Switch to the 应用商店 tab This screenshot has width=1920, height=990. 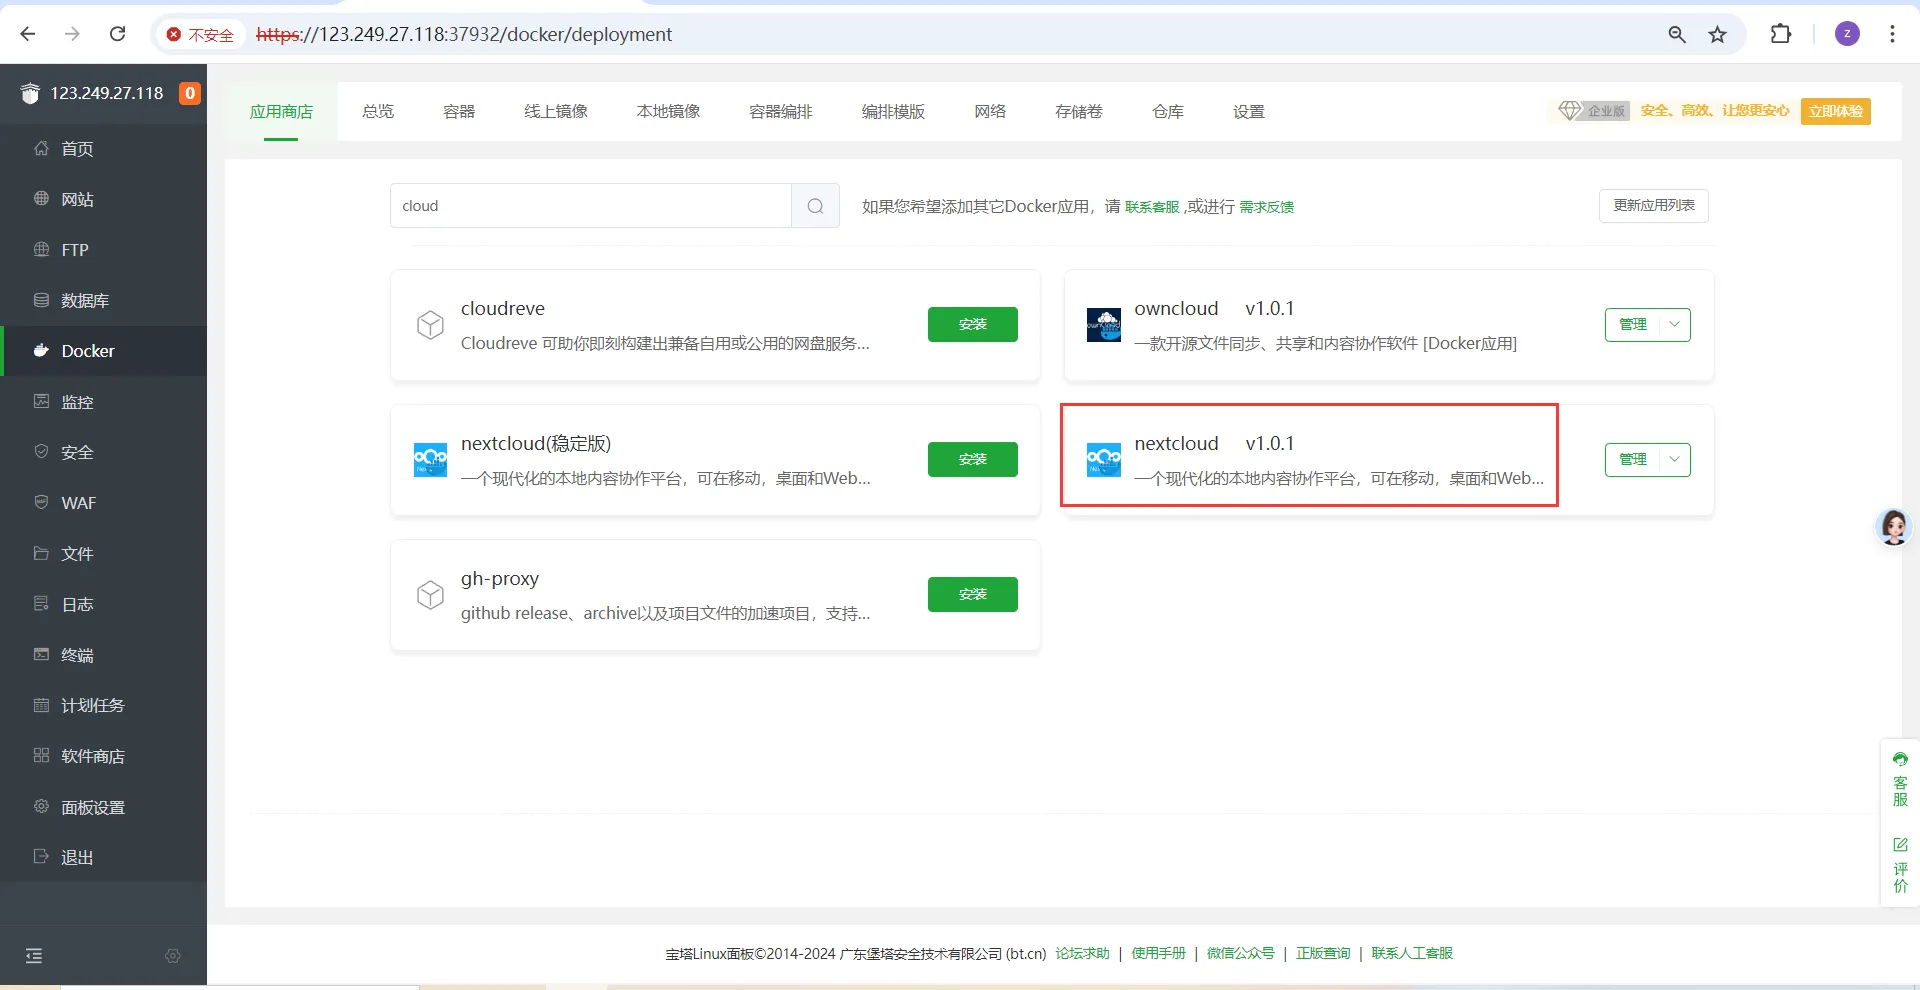281,112
